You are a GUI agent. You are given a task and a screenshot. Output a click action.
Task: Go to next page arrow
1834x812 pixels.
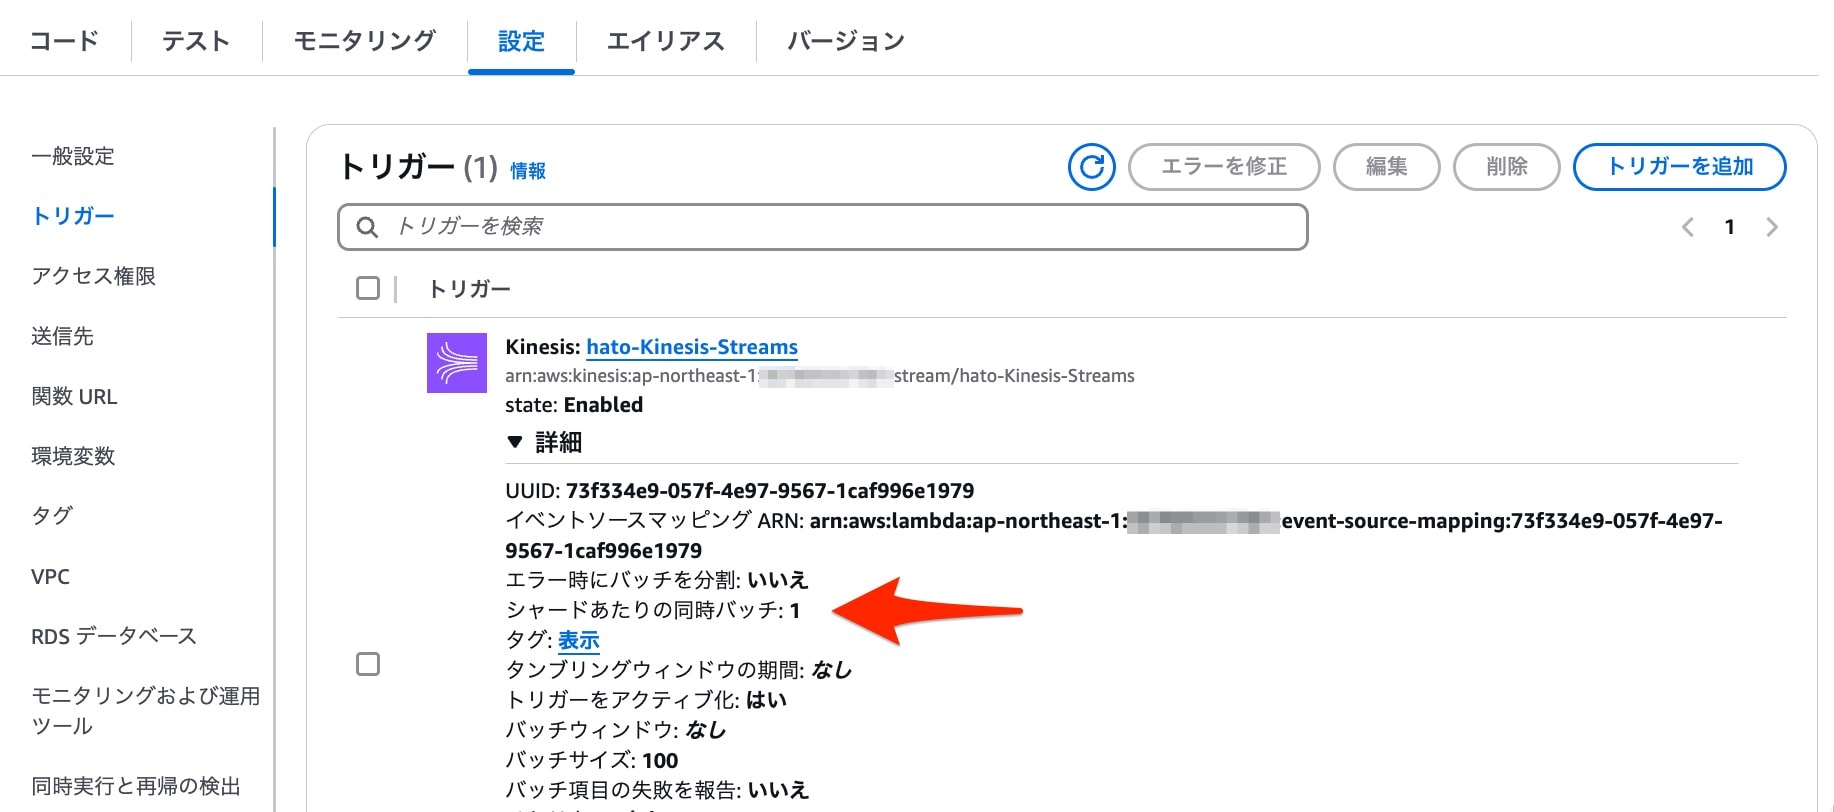(x=1772, y=227)
